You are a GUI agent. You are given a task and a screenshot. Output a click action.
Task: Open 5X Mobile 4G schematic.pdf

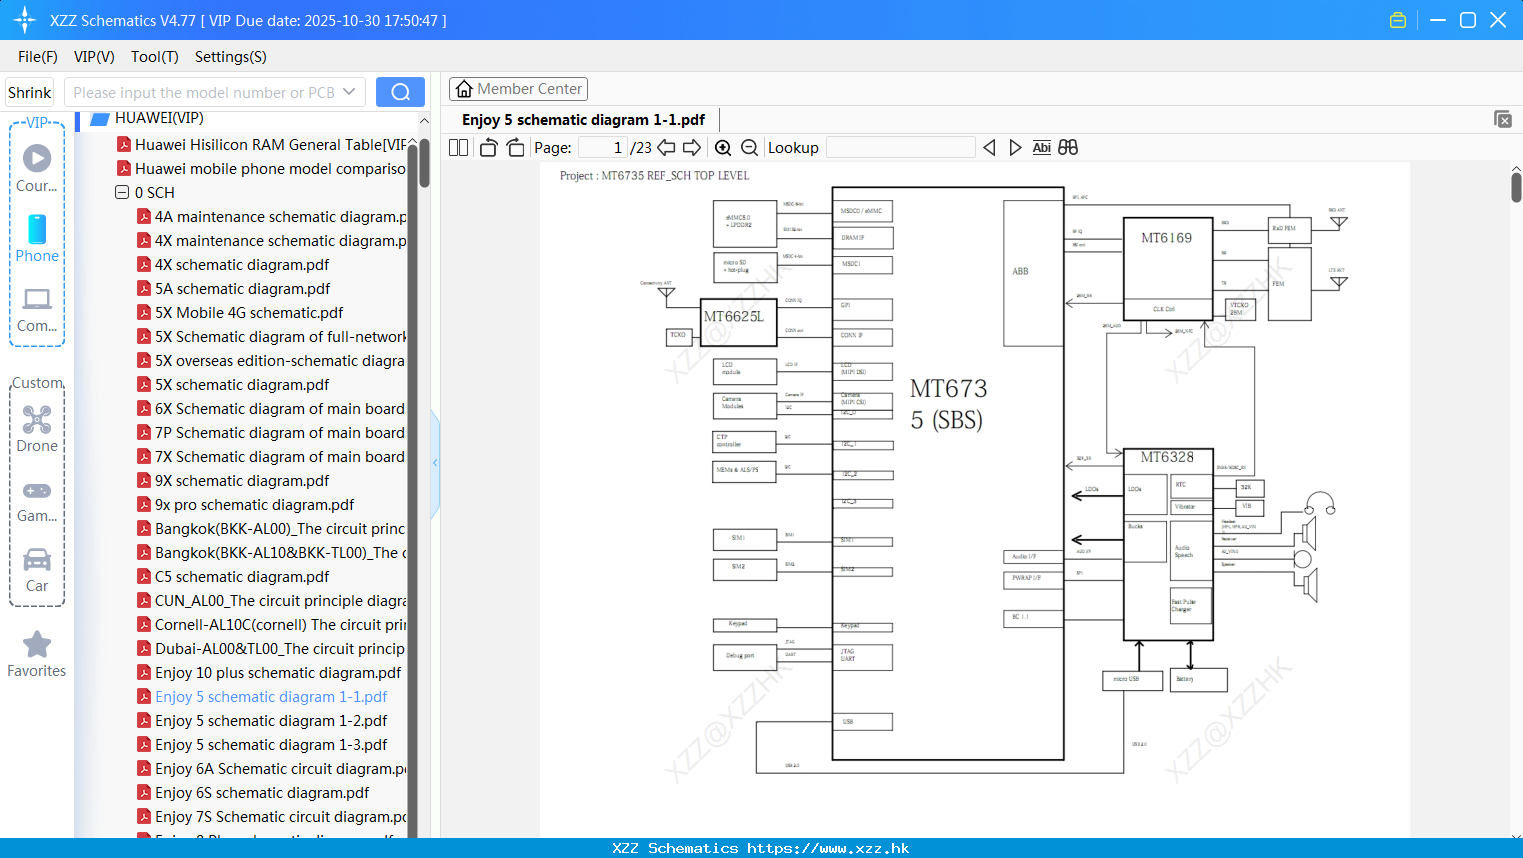tap(240, 313)
